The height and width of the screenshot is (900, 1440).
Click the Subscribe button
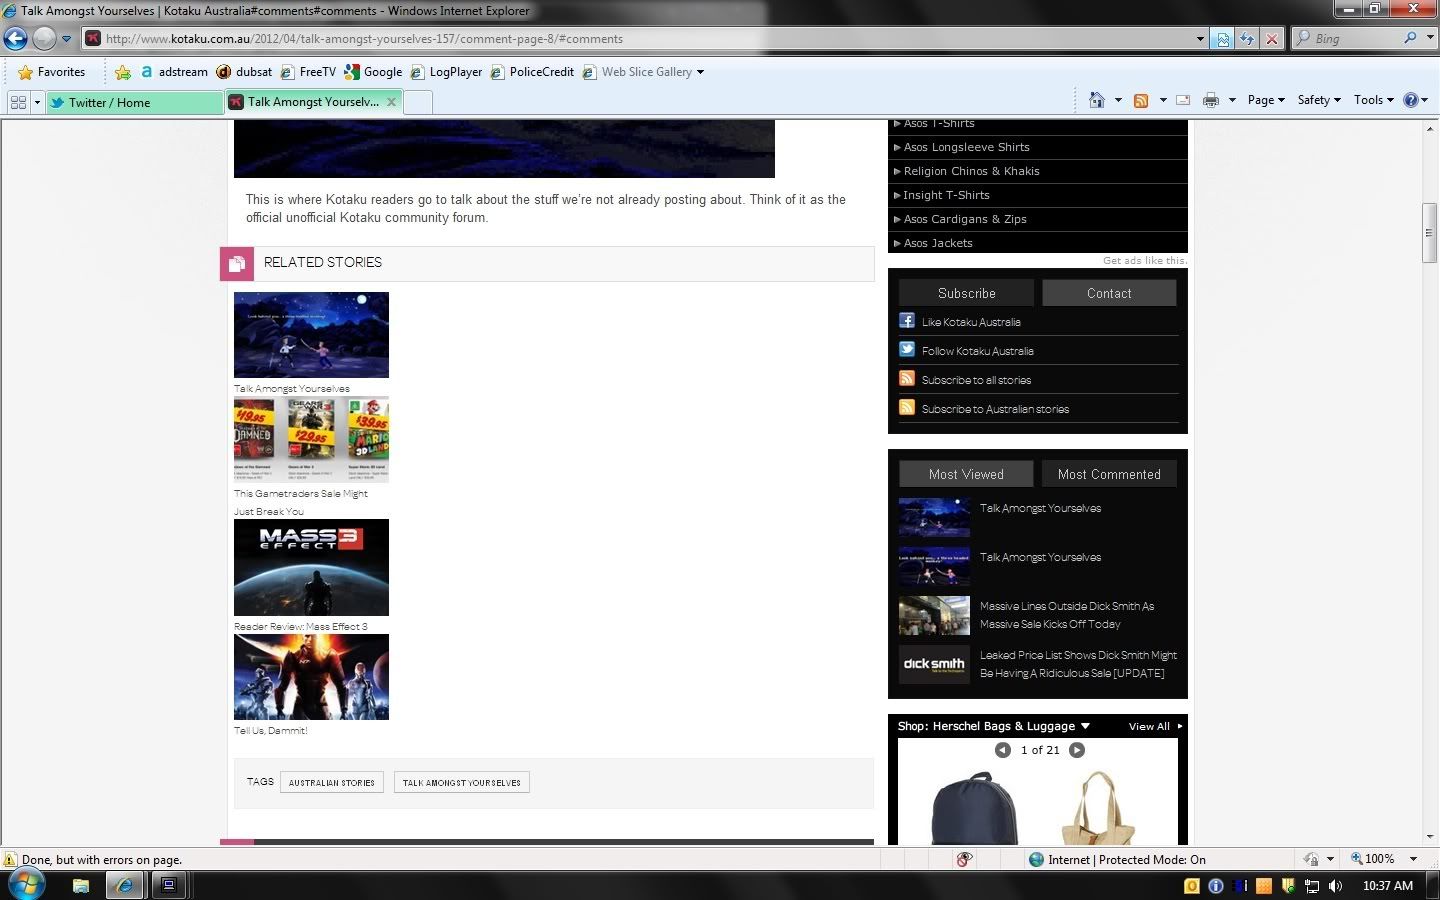[966, 293]
